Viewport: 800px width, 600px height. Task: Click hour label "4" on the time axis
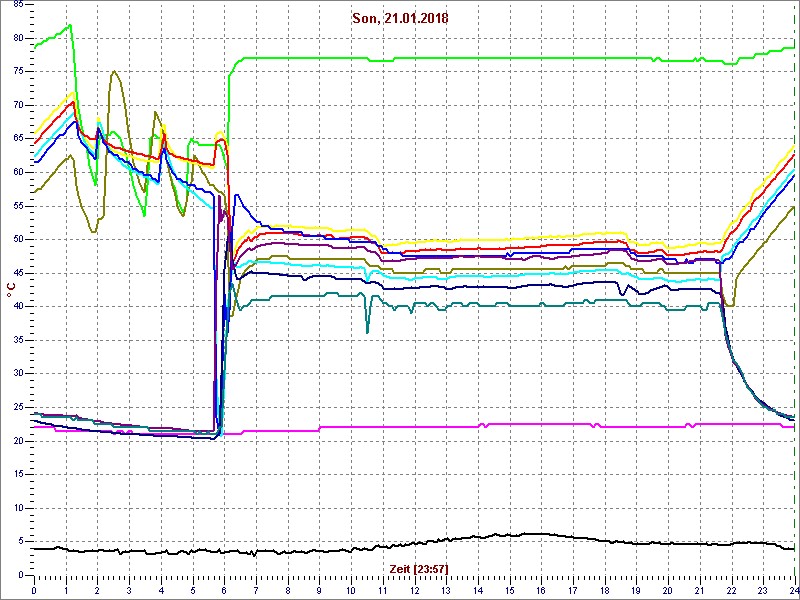[x=161, y=589]
